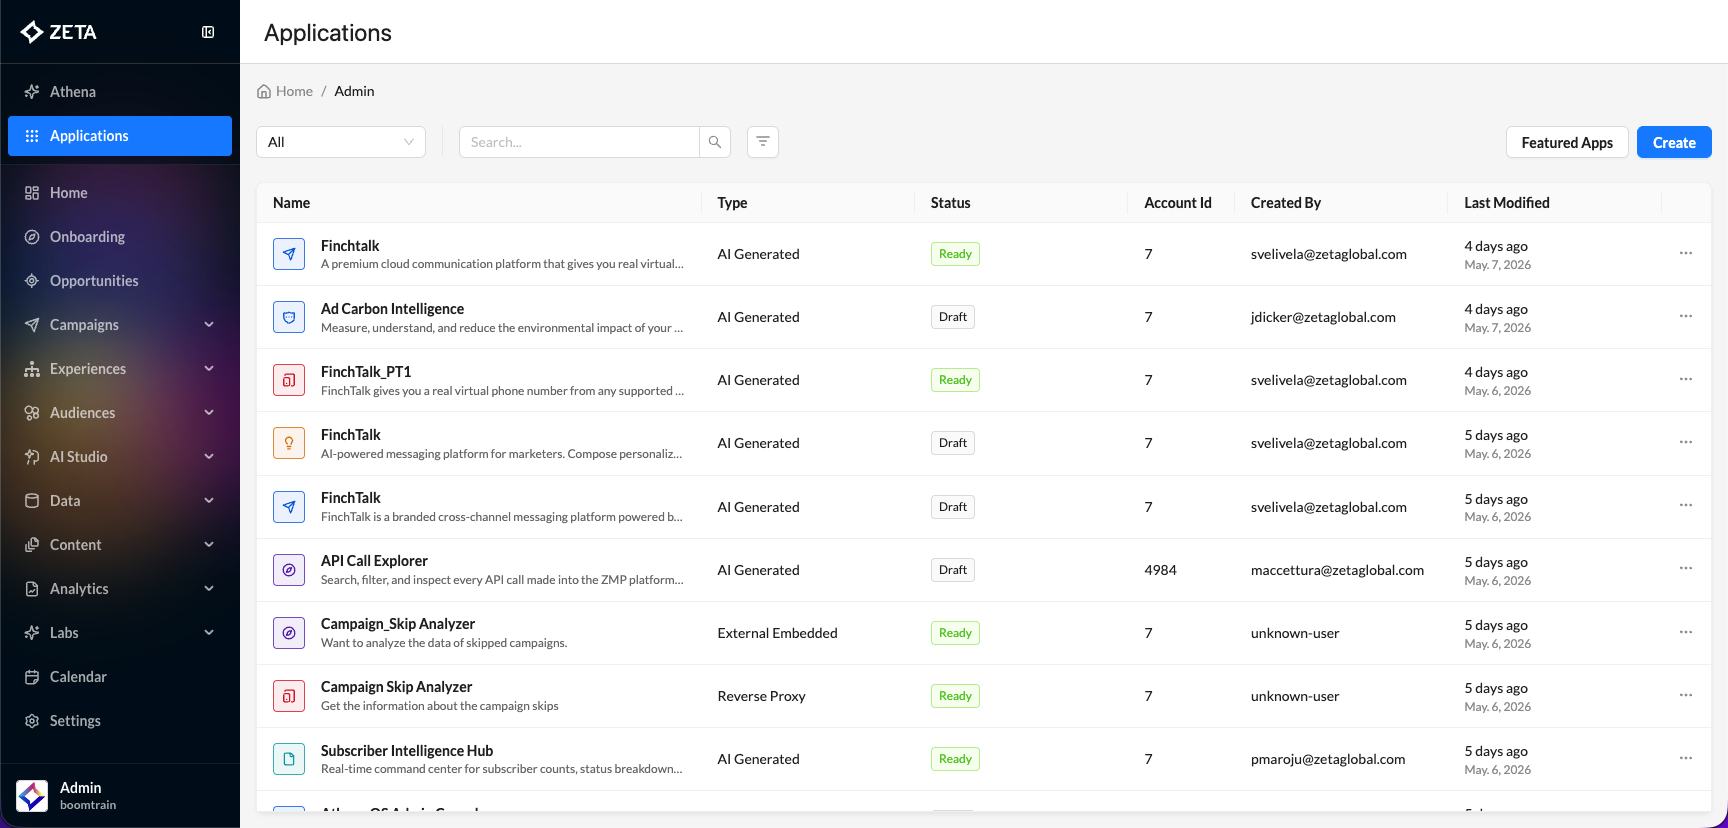This screenshot has width=1728, height=828.
Task: Expand the Audiences menu chevron
Action: click(209, 413)
